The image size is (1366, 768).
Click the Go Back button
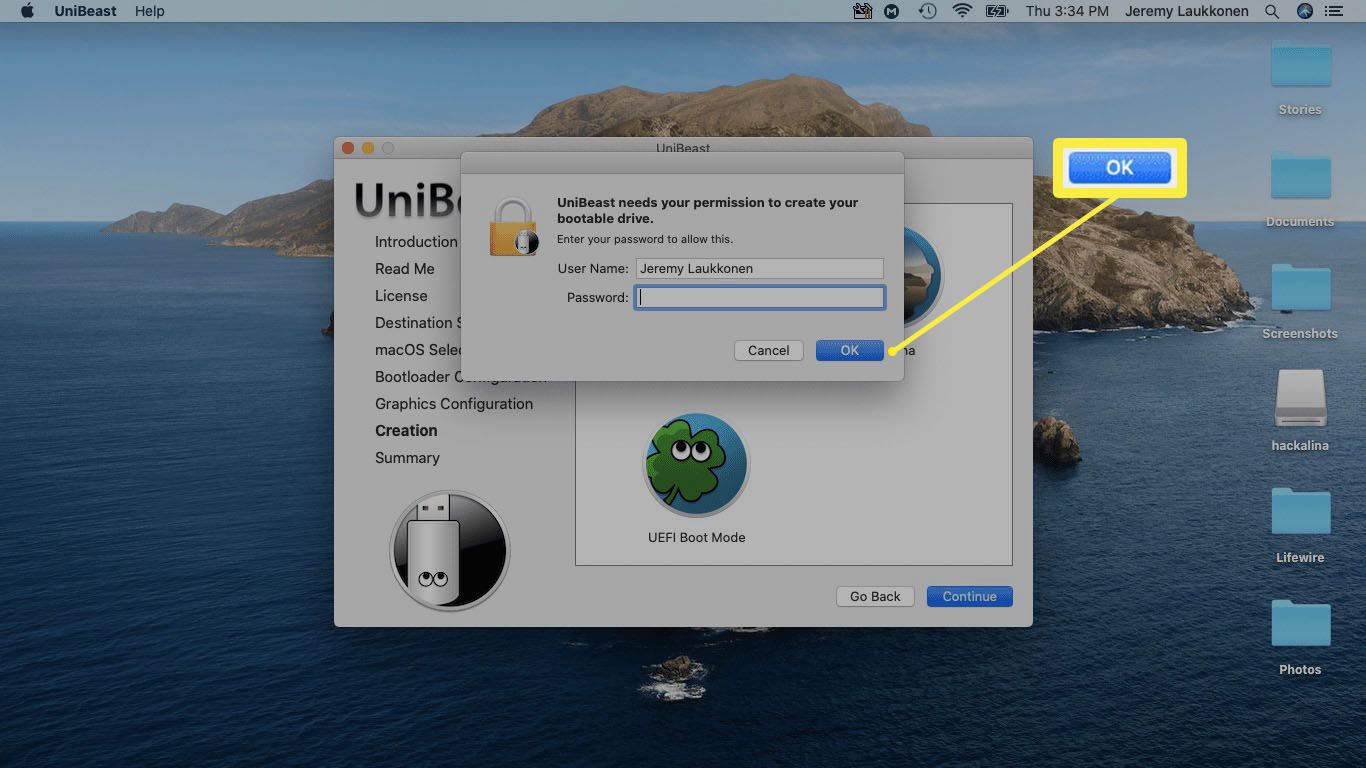click(x=875, y=596)
